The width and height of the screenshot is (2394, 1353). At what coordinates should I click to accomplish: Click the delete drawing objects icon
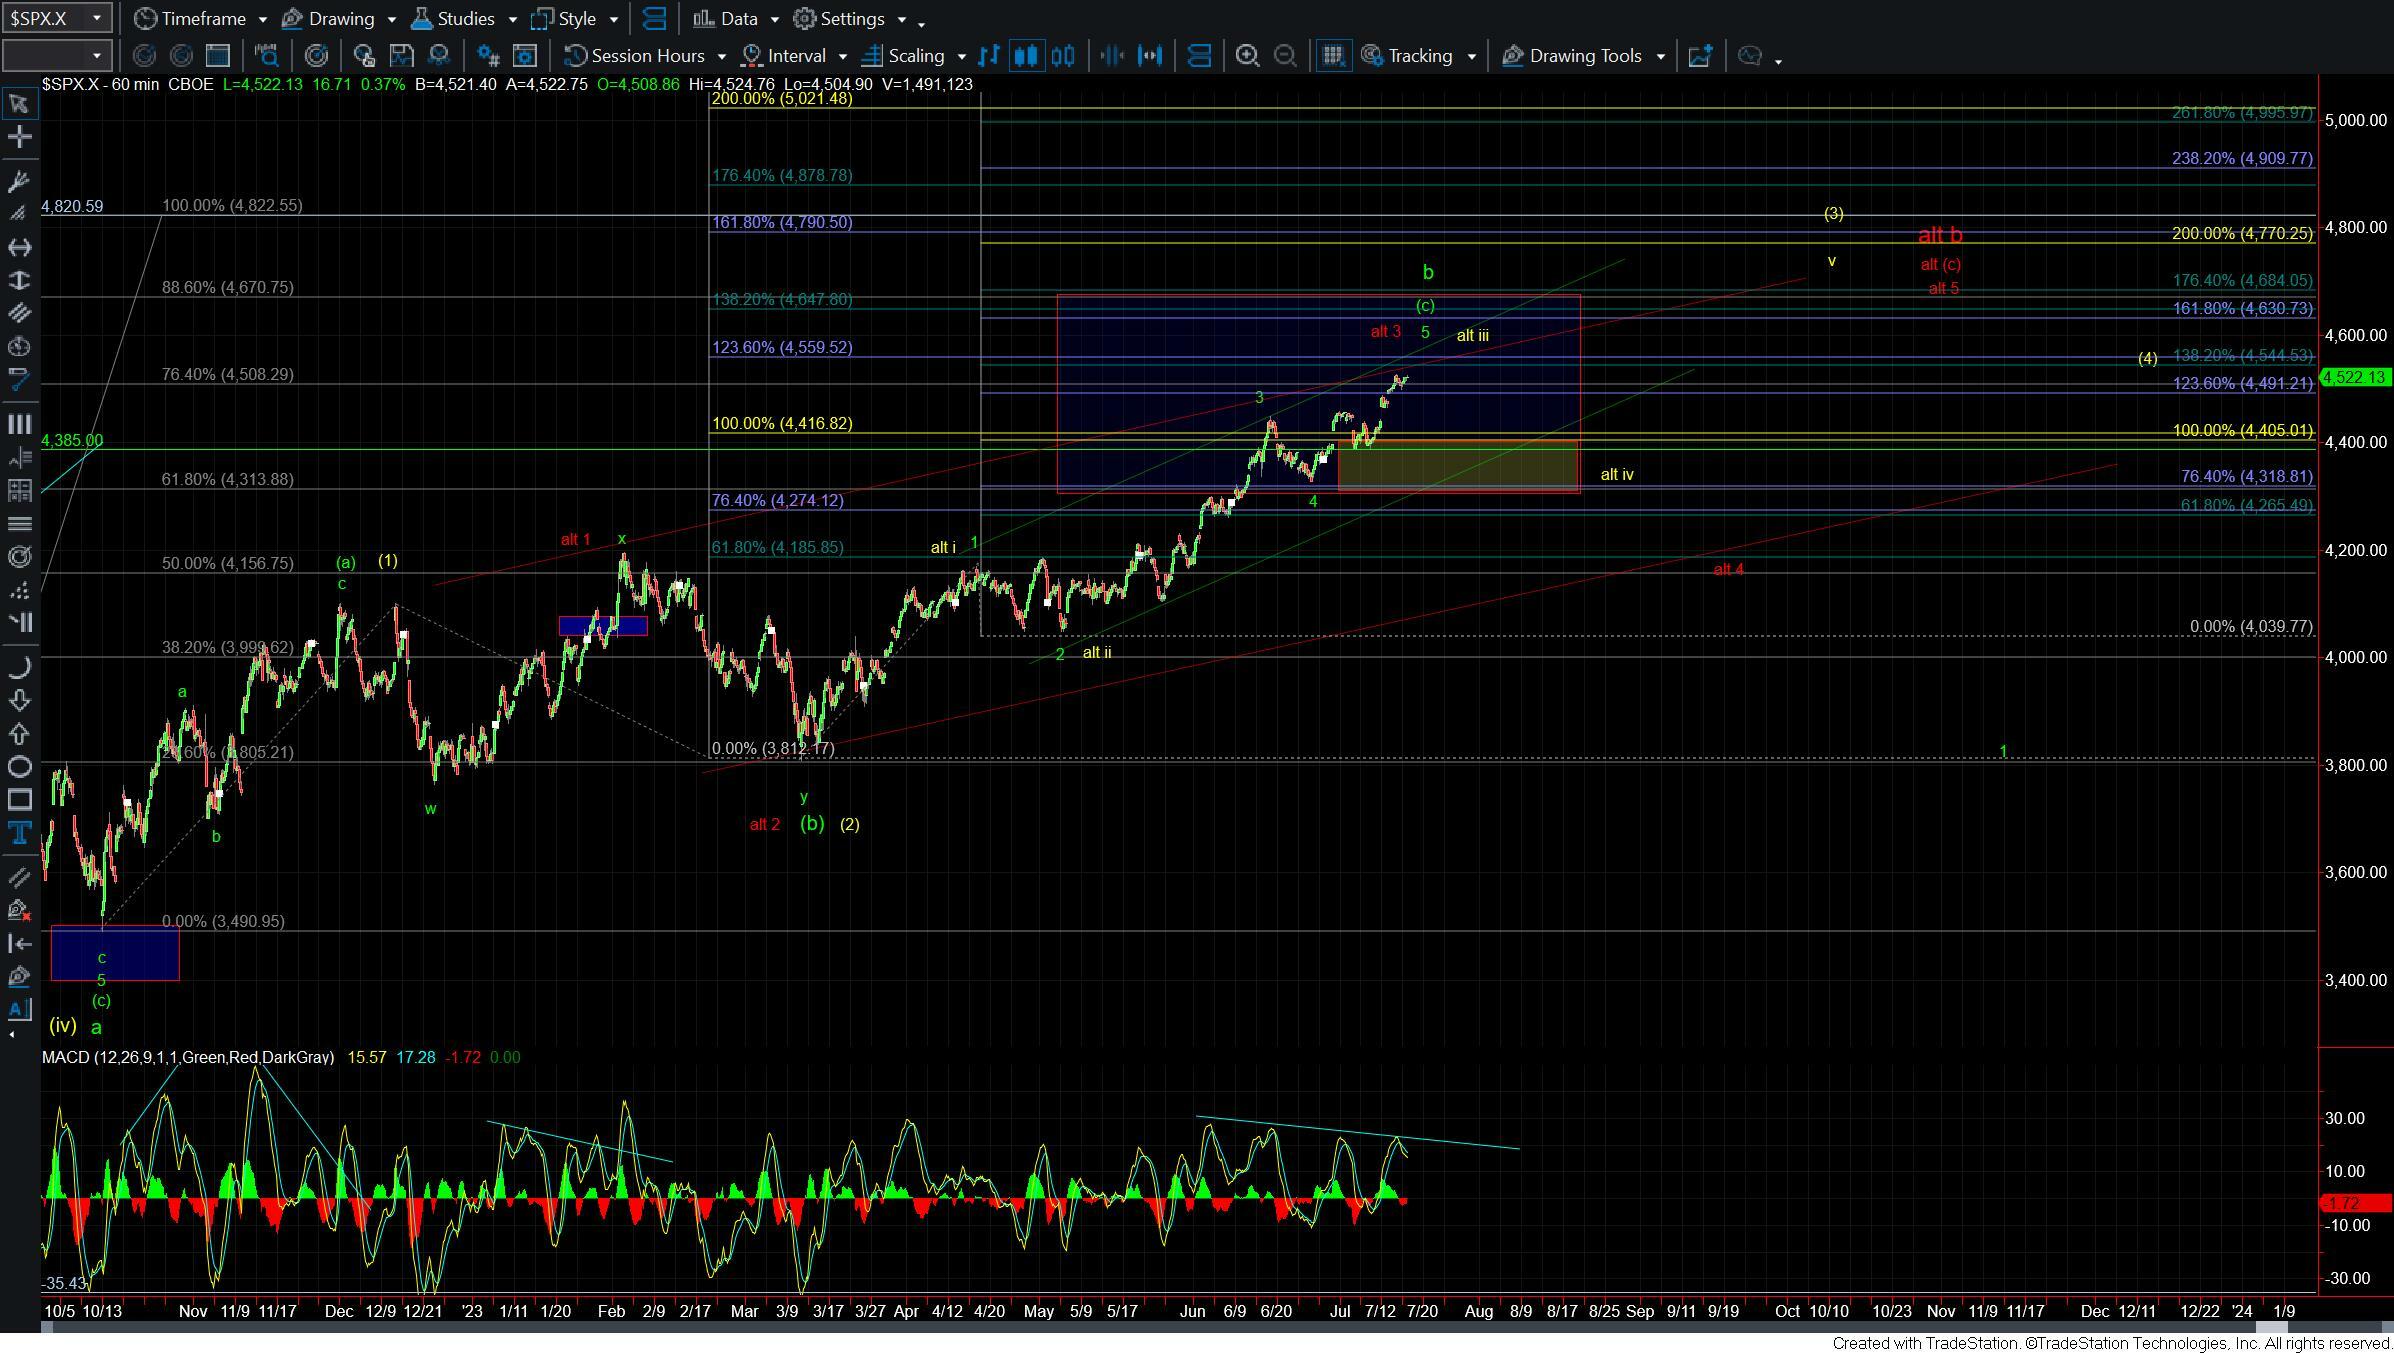tap(18, 910)
